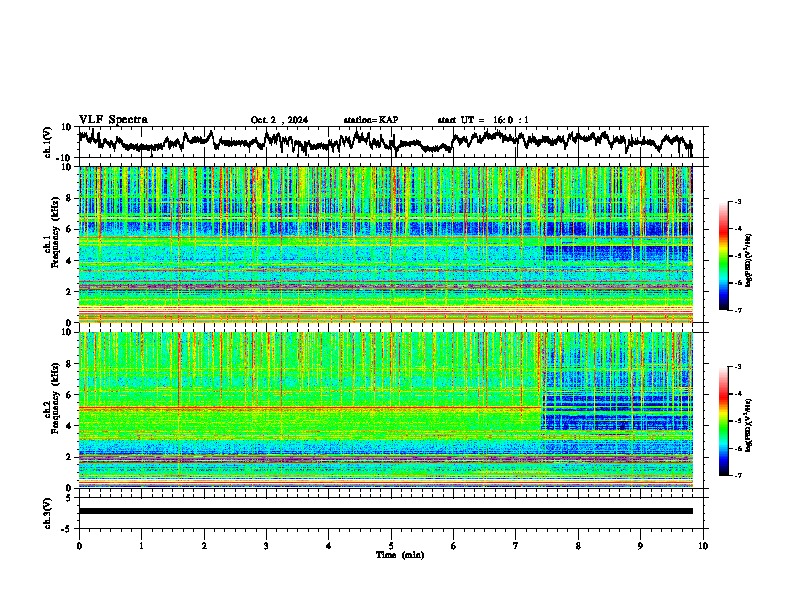Click the "ch.3(V)" axis label
Screen dimensions: 792x612
coord(48,513)
